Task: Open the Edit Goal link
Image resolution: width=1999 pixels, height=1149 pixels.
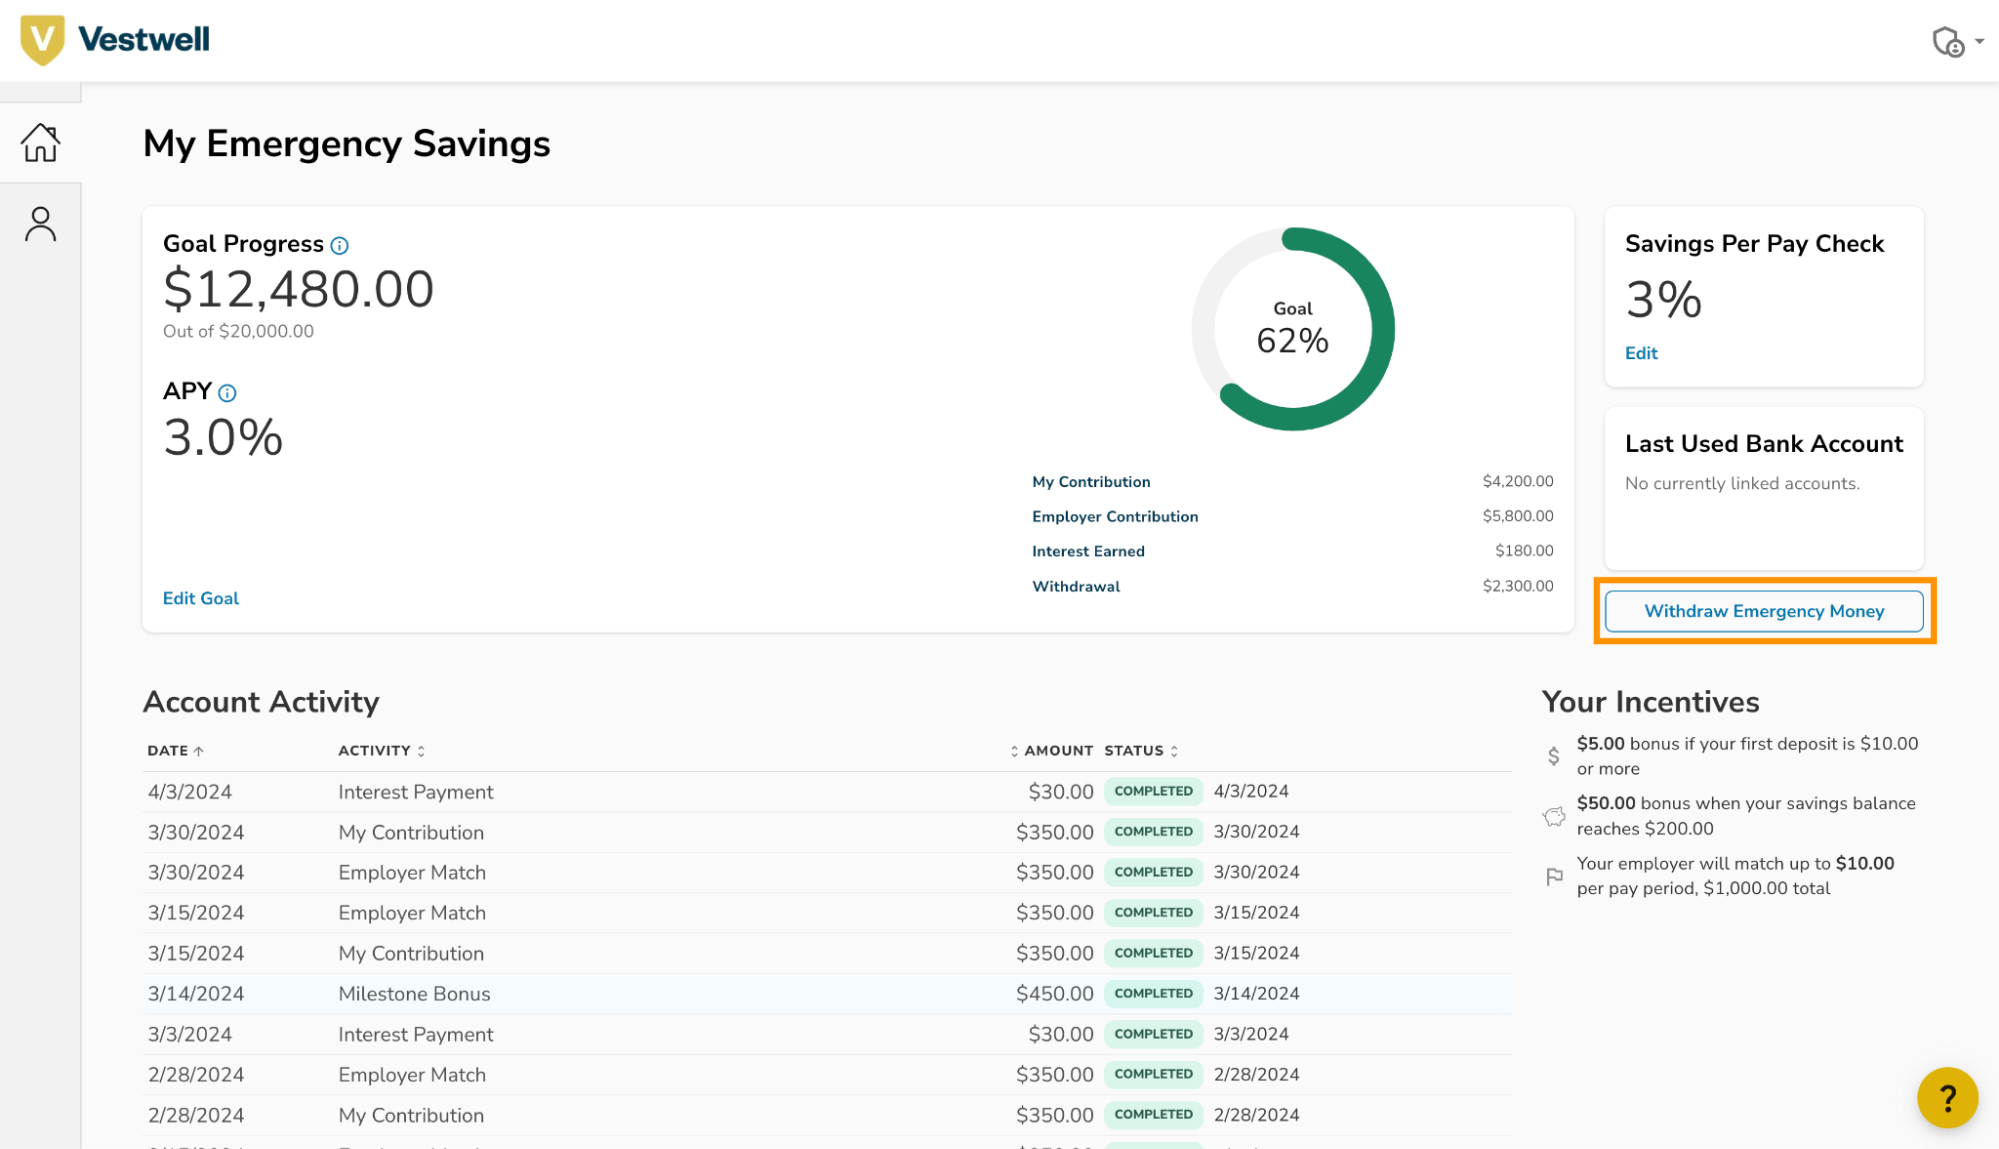Action: (x=201, y=598)
